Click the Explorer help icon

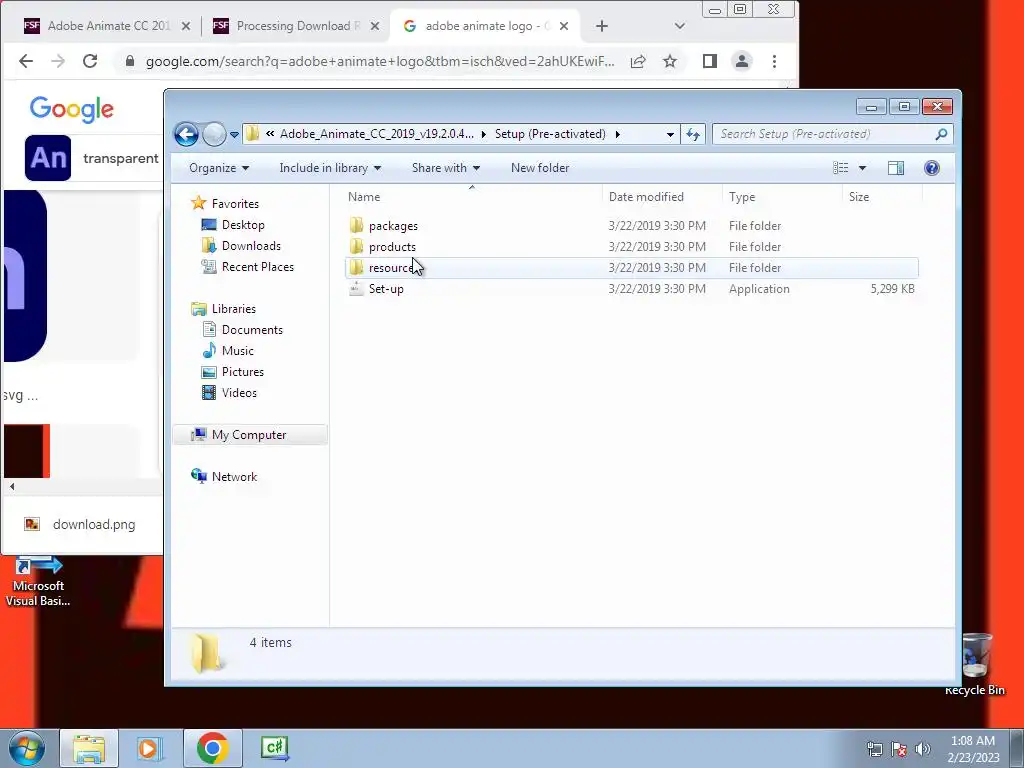pyautogui.click(x=932, y=168)
